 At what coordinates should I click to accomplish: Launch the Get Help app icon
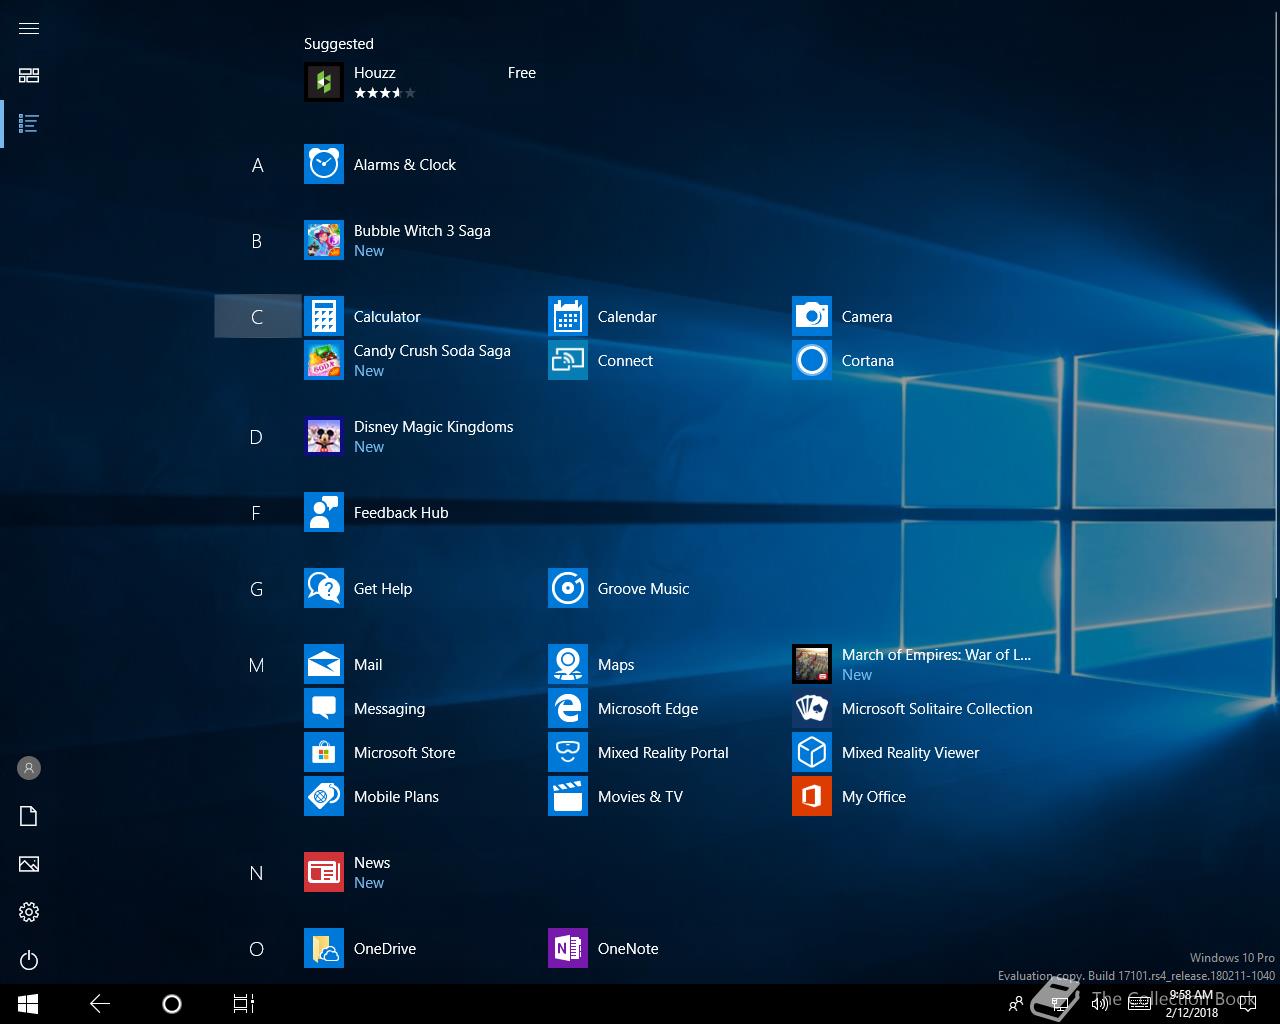tap(324, 588)
